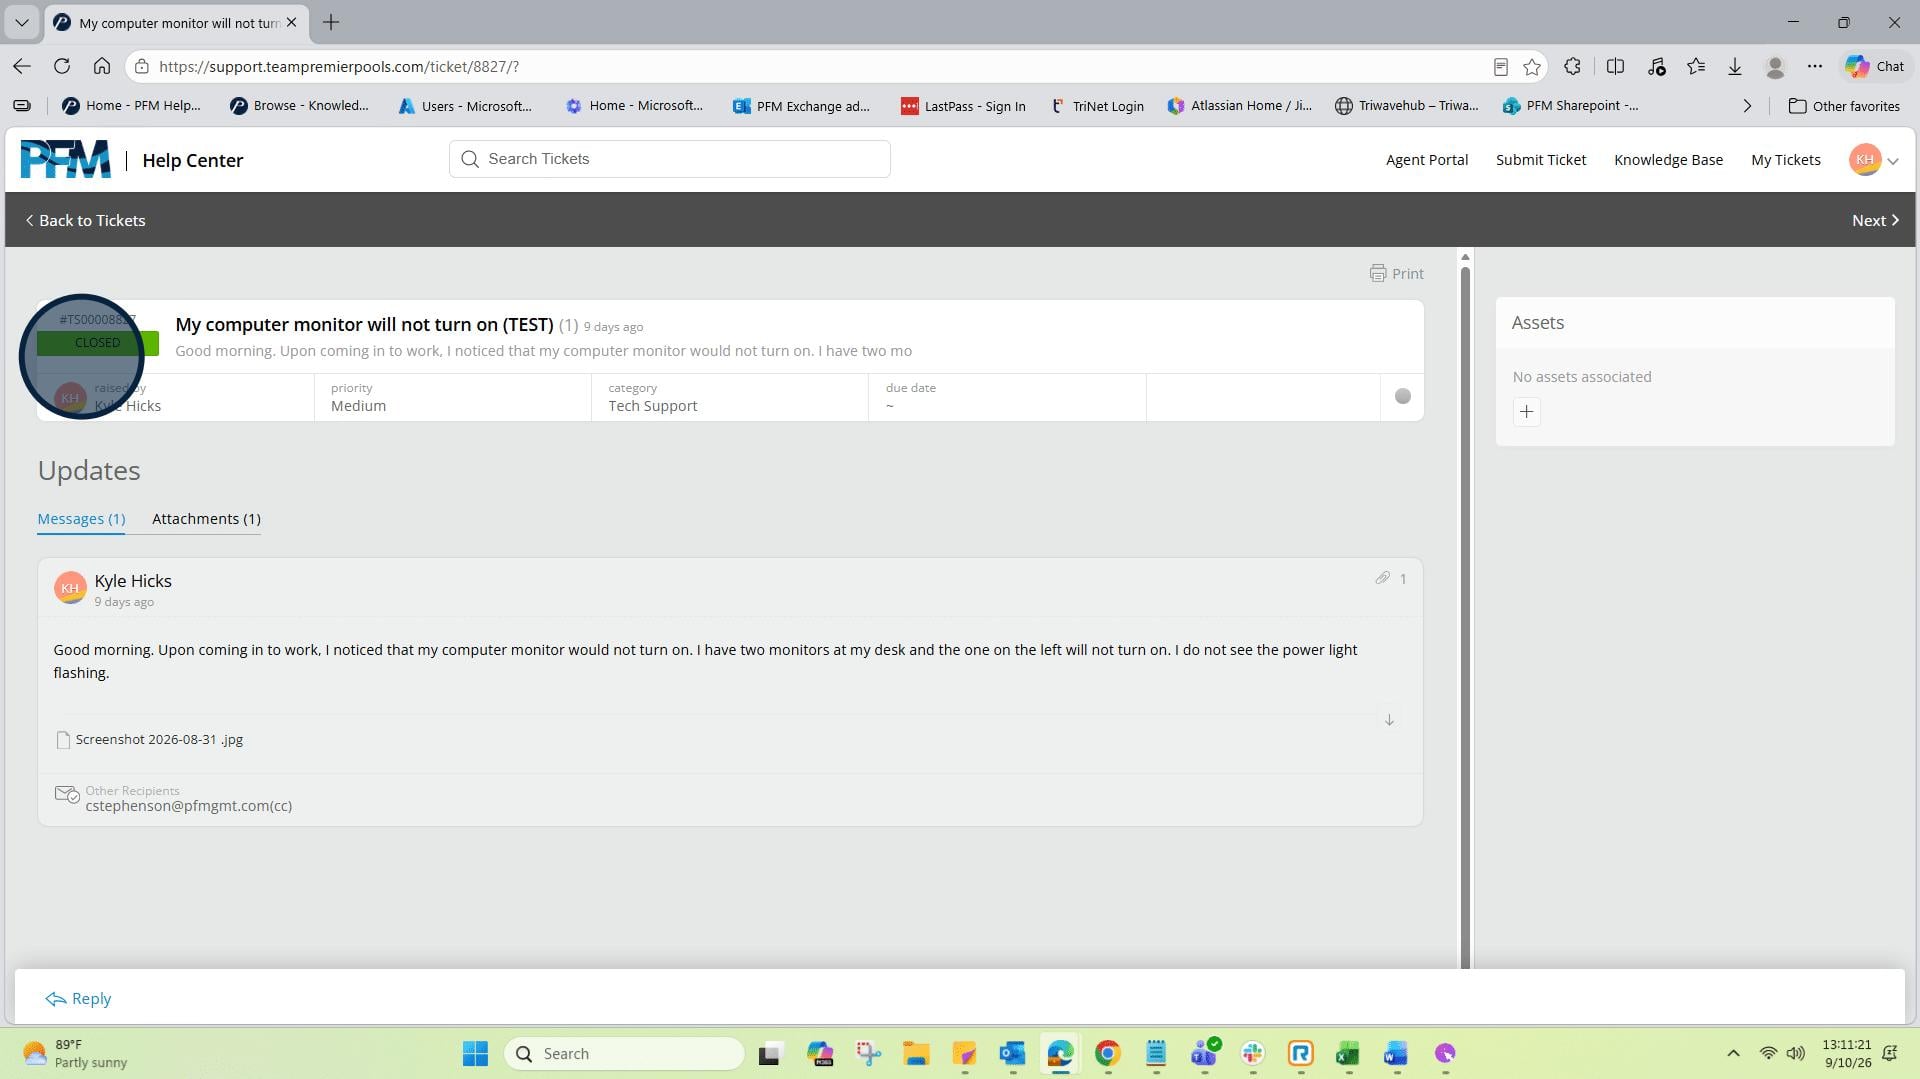Open LastPass - Sign In bookmark

pos(963,106)
